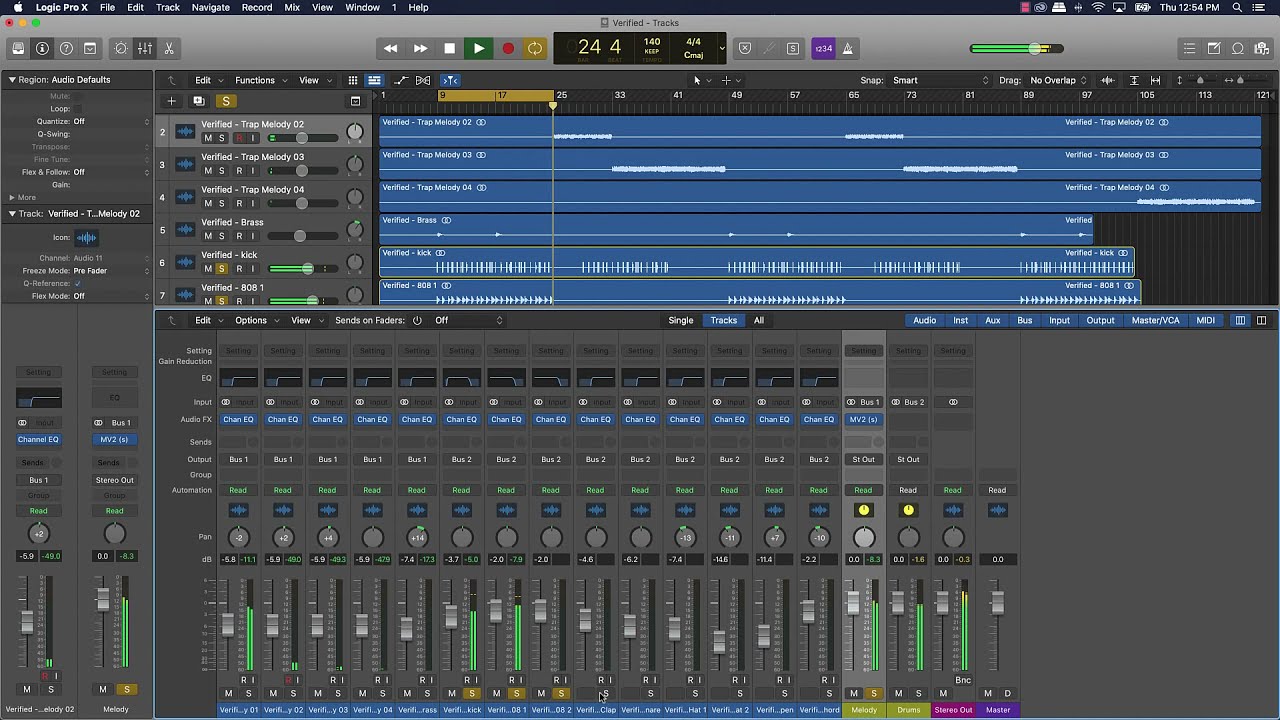Open the Library panel icon
This screenshot has width=1280, height=720.
[18, 48]
